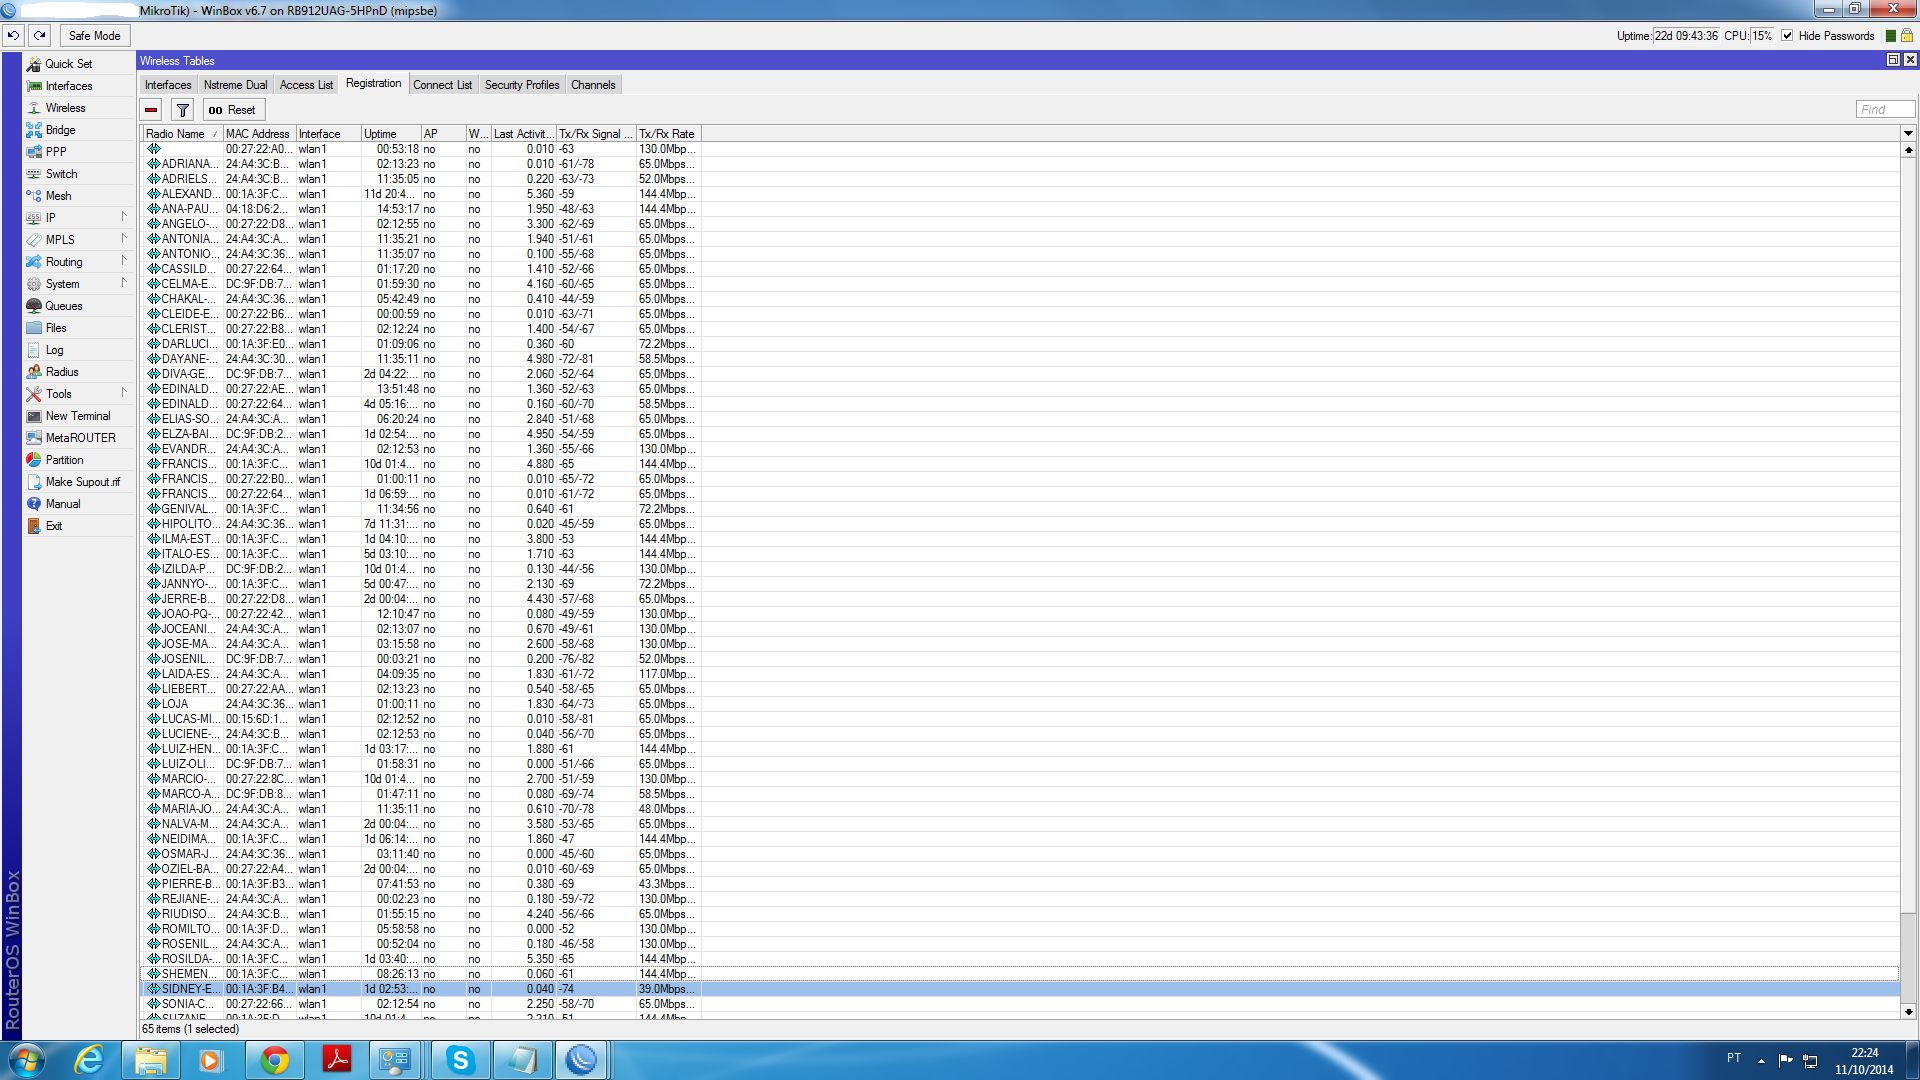This screenshot has width=1920, height=1080.
Task: Open Internet Explorer from the taskbar
Action: [89, 1060]
